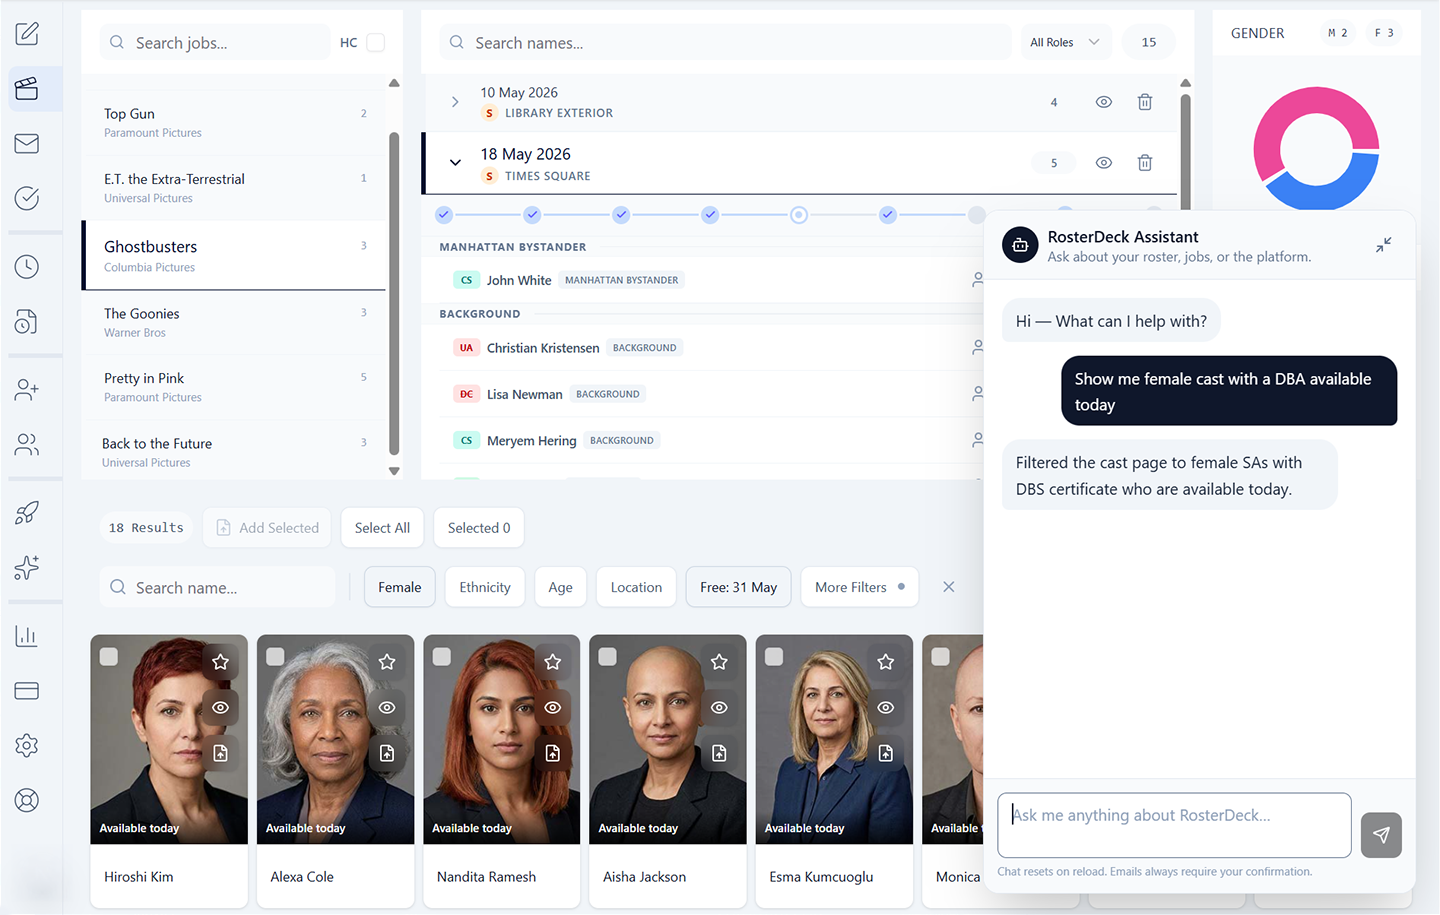This screenshot has height=915, width=1440.
Task: Select the Ghostbusters job
Action: 235,256
